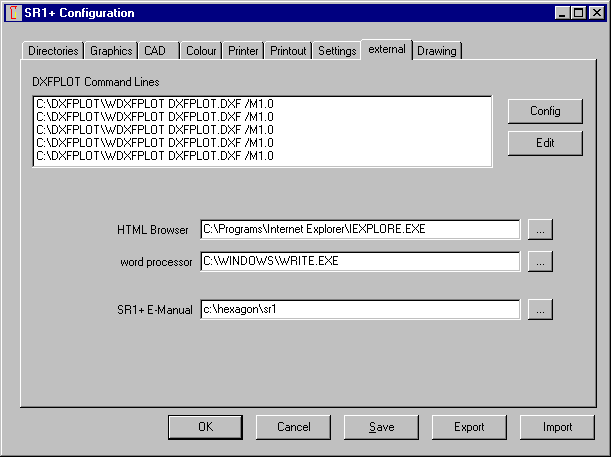This screenshot has width=611, height=457.
Task: Click the SR1+ application icon in title bar
Action: tap(13, 13)
